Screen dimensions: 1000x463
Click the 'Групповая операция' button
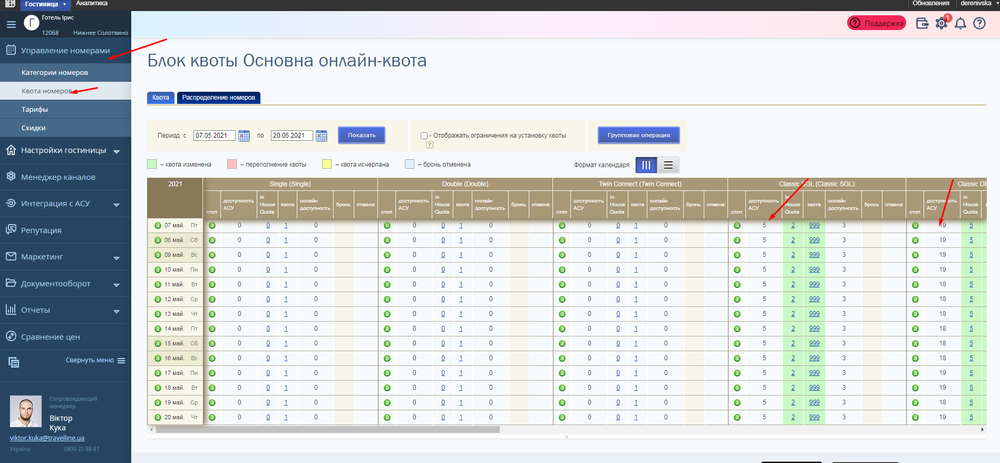point(638,134)
